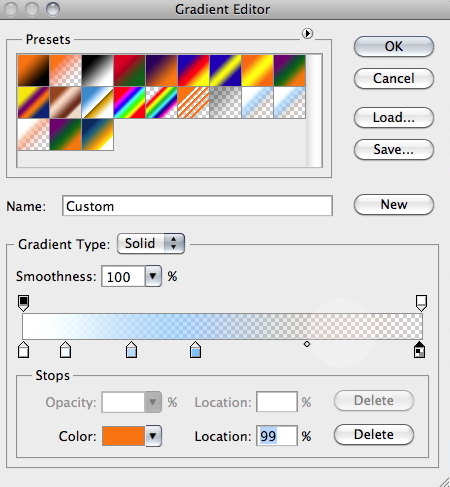Select the light blue color stop
The width and height of the screenshot is (450, 487).
(132, 349)
